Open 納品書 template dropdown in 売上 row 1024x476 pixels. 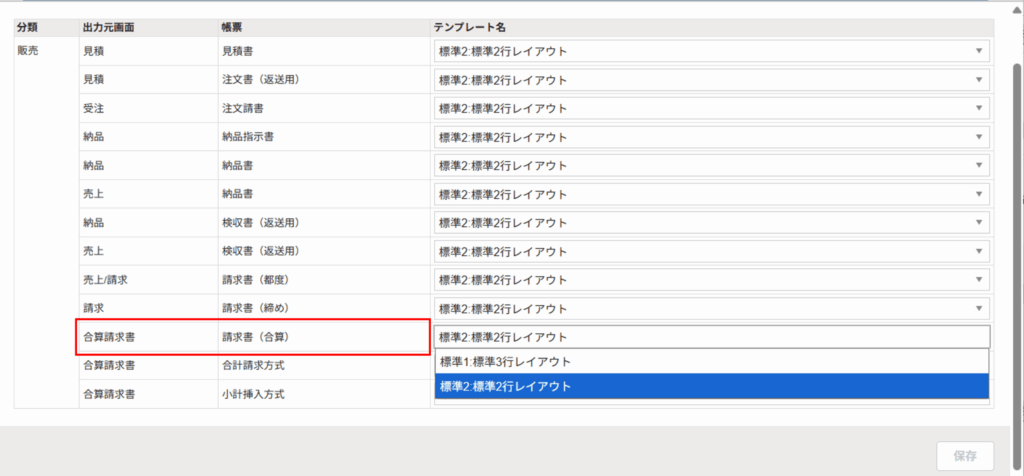(x=712, y=194)
